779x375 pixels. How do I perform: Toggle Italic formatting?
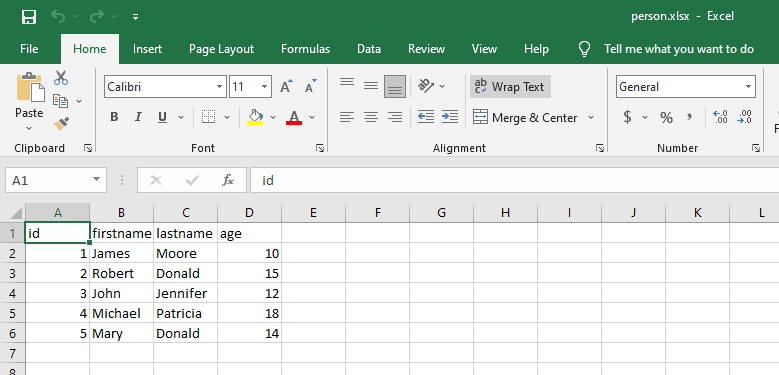point(138,117)
